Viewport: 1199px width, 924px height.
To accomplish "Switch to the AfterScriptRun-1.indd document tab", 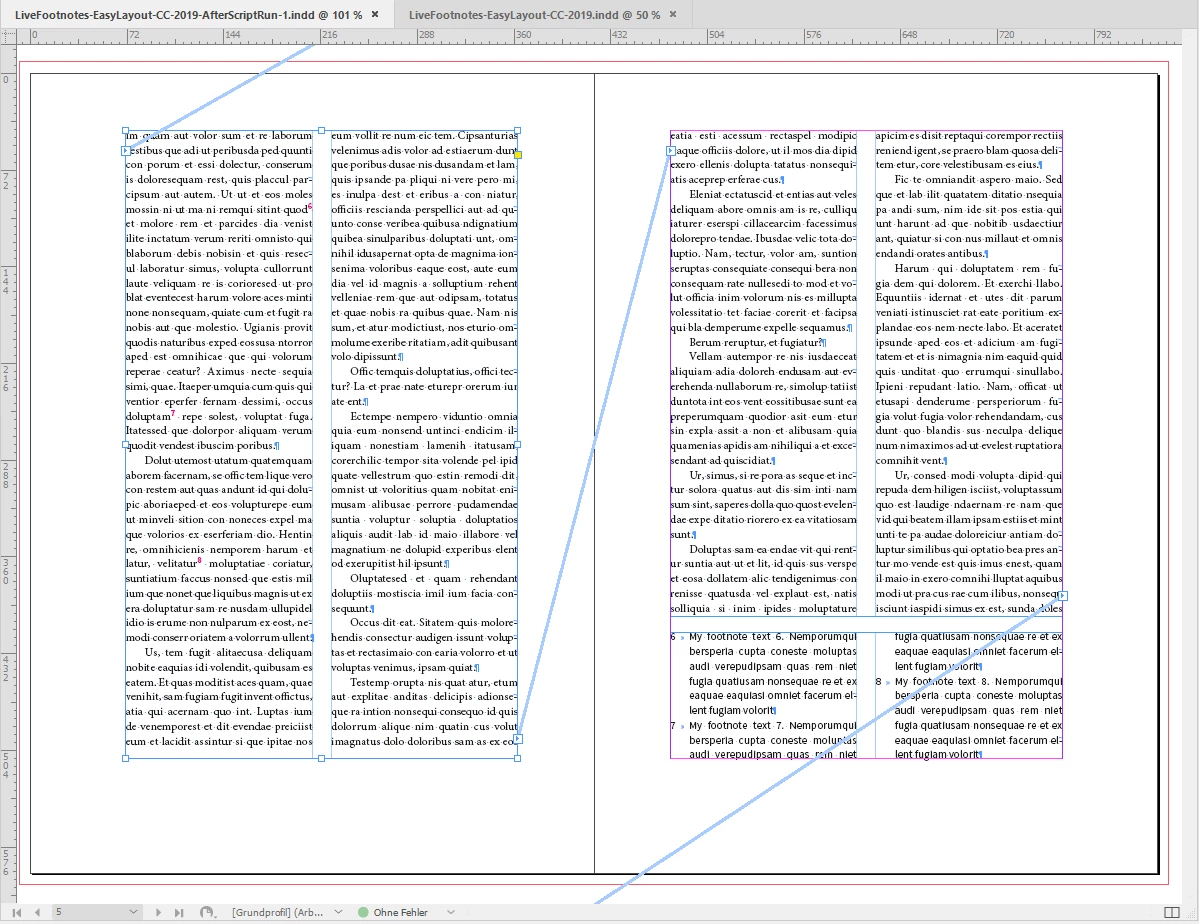I will coord(188,15).
